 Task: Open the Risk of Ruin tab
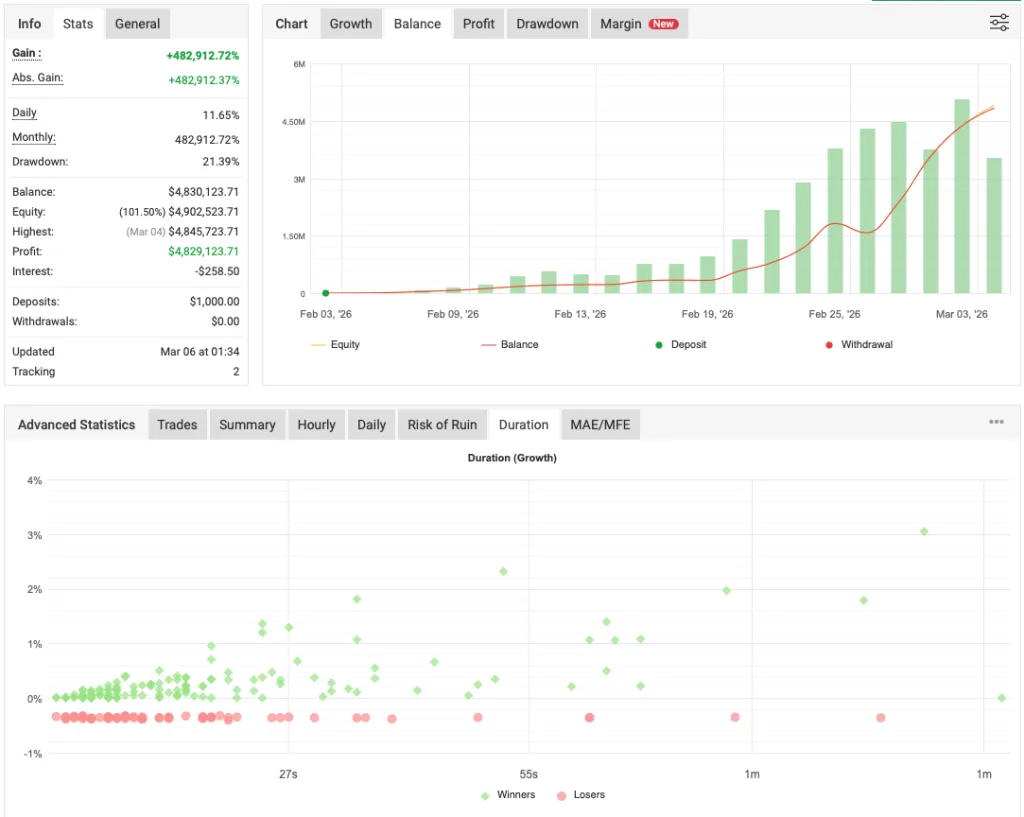click(x=442, y=424)
